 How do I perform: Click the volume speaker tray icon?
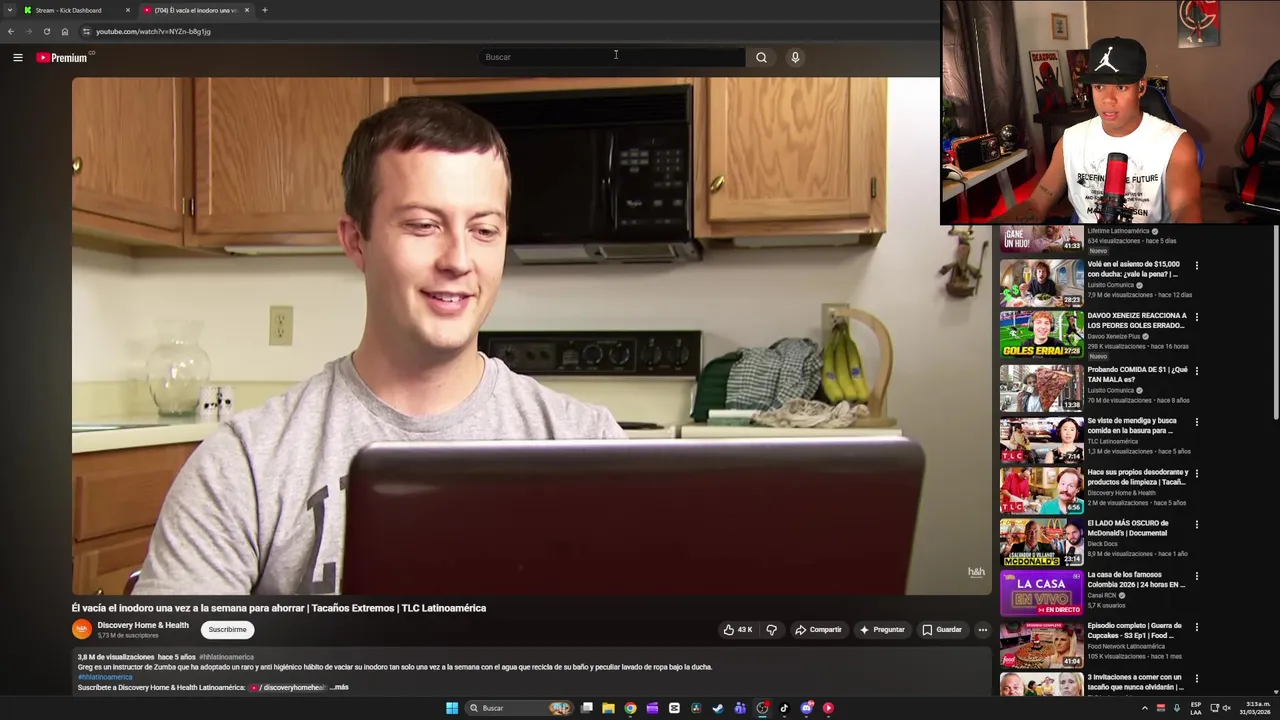pyautogui.click(x=1227, y=708)
